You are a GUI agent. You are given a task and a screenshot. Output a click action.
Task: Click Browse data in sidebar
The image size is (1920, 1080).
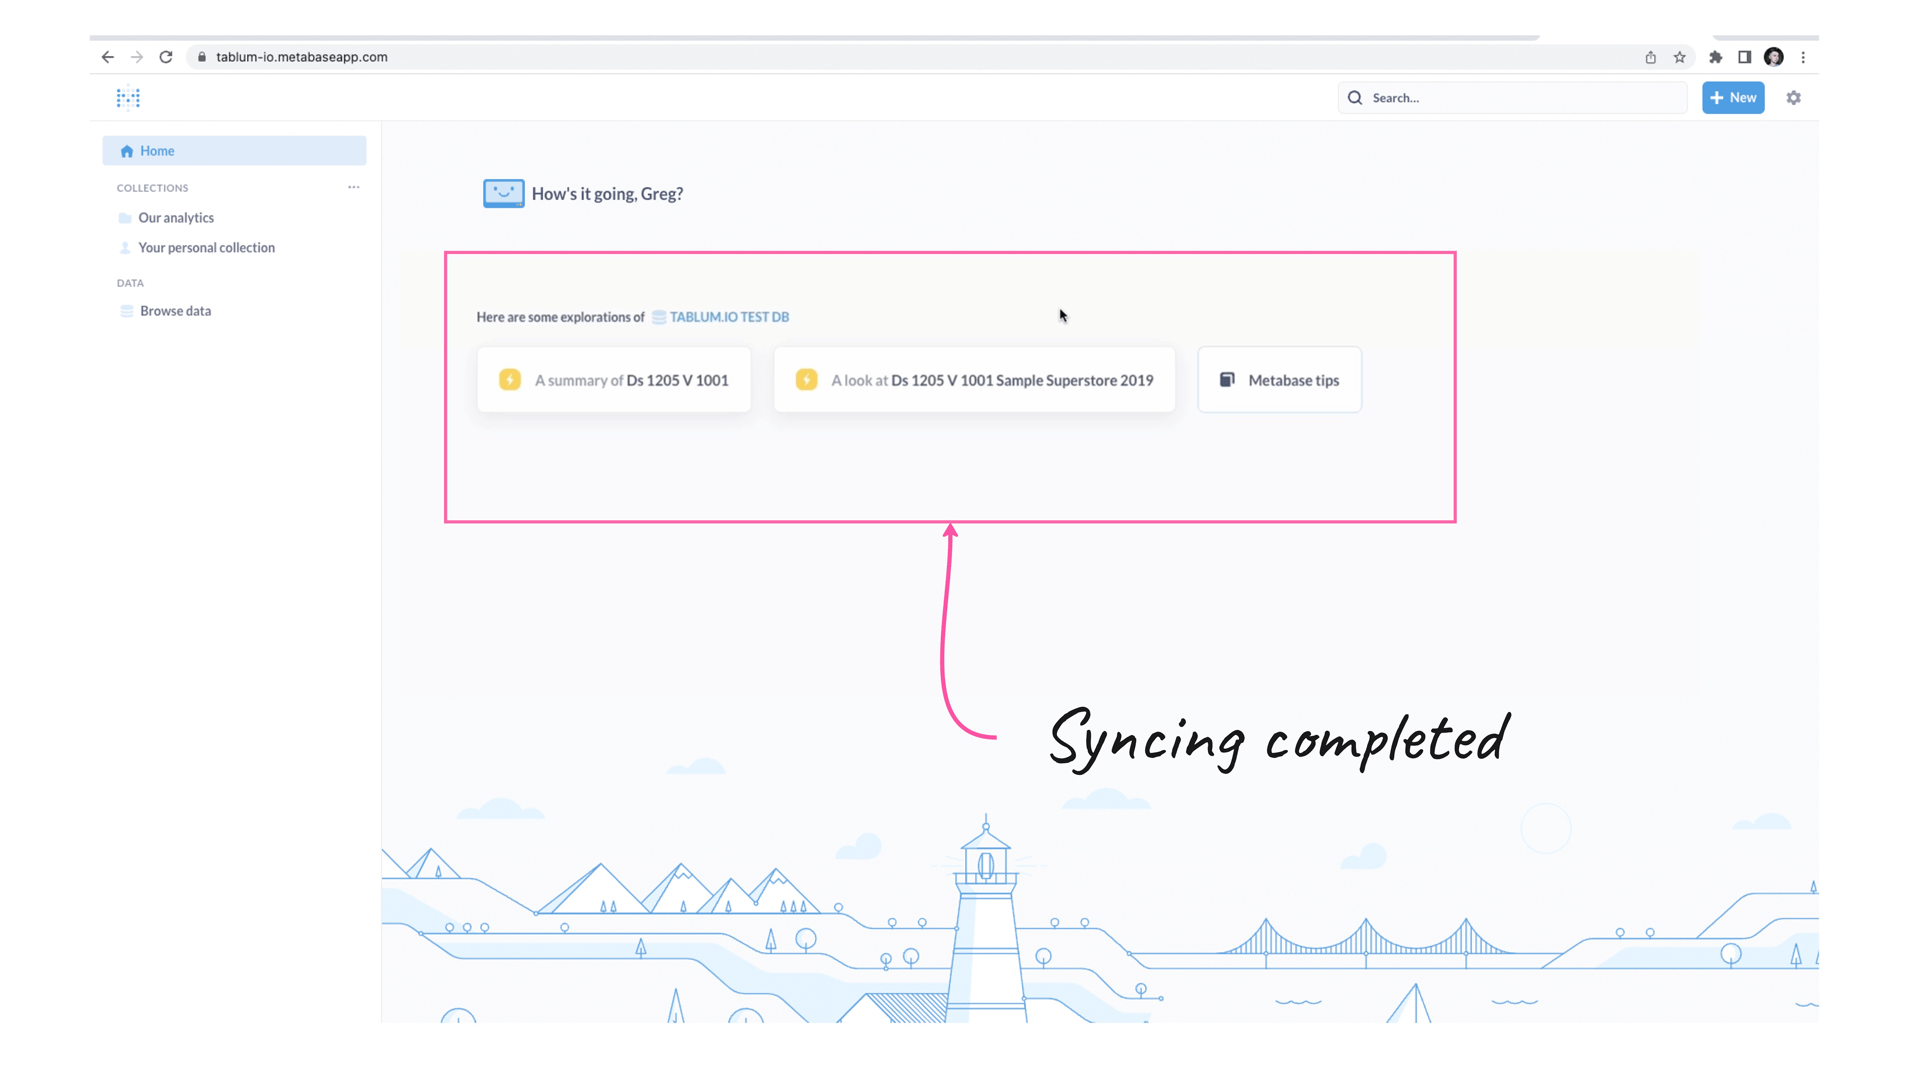point(175,311)
